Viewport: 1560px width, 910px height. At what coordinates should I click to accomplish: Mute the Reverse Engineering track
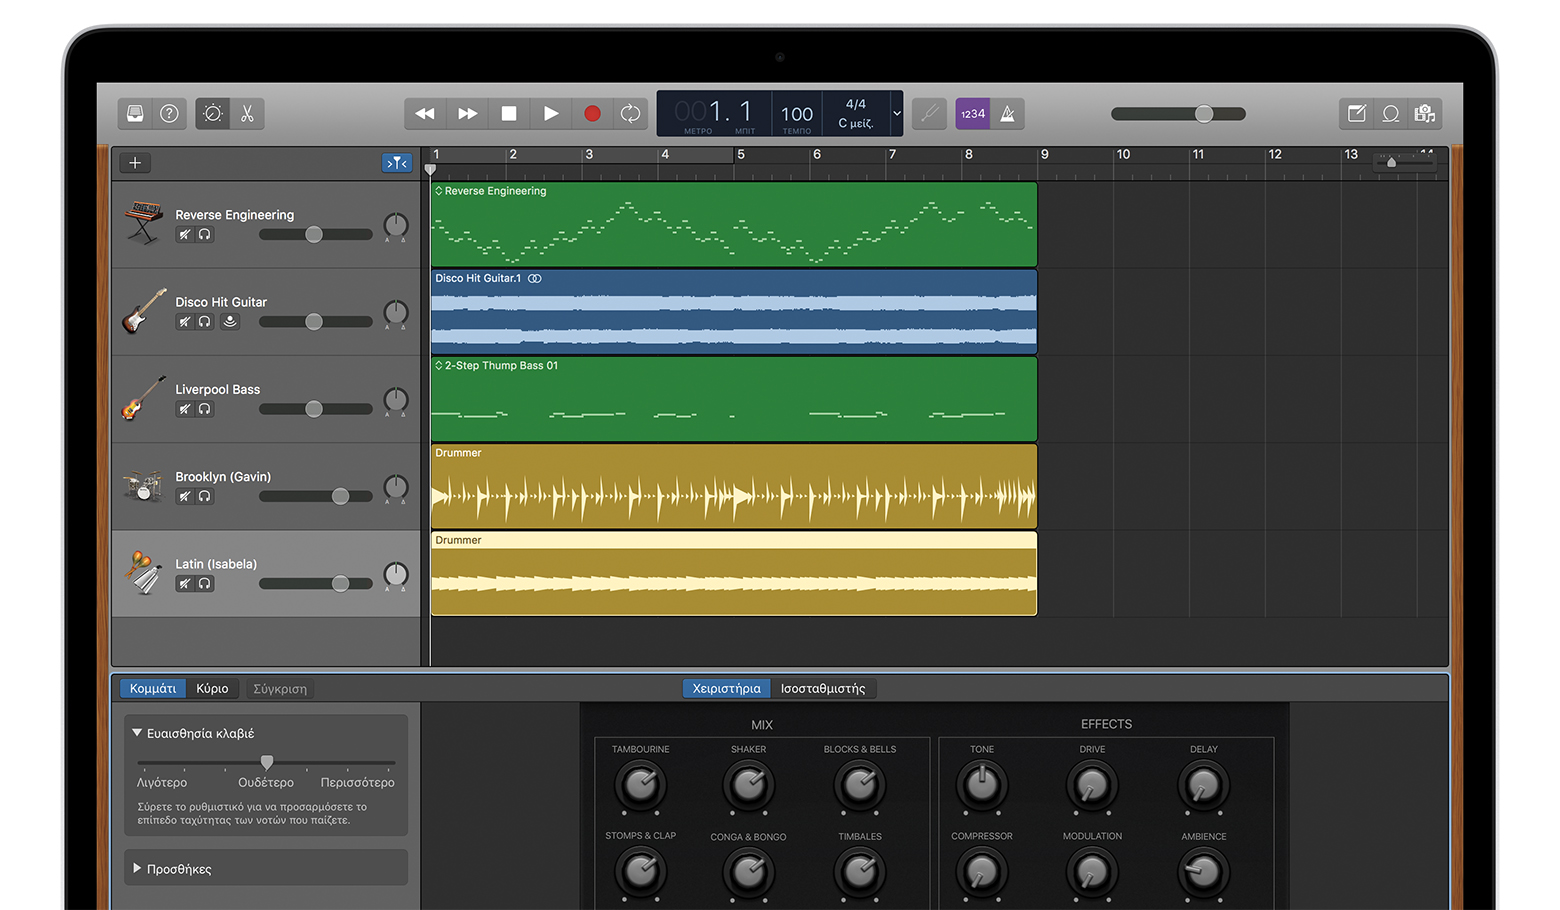pos(185,235)
